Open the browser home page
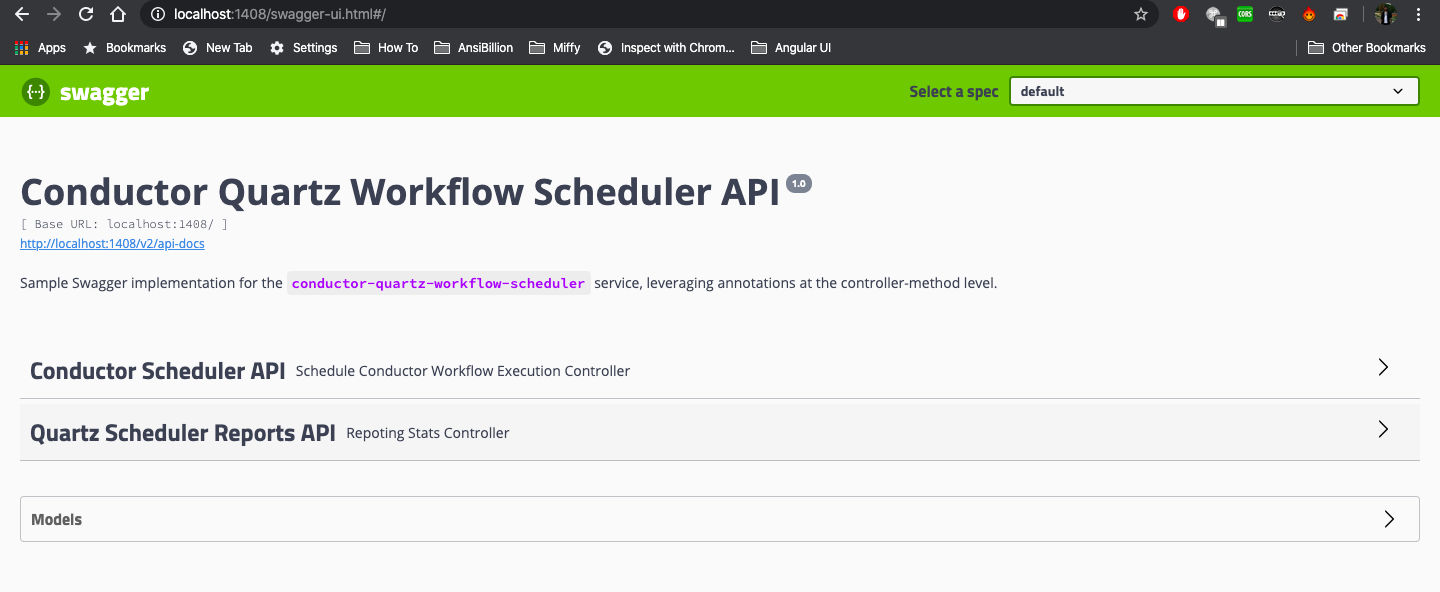 [118, 14]
